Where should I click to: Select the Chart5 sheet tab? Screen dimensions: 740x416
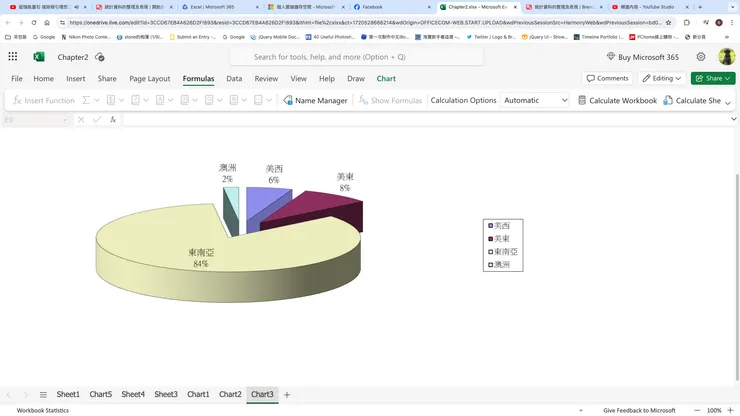pos(101,394)
